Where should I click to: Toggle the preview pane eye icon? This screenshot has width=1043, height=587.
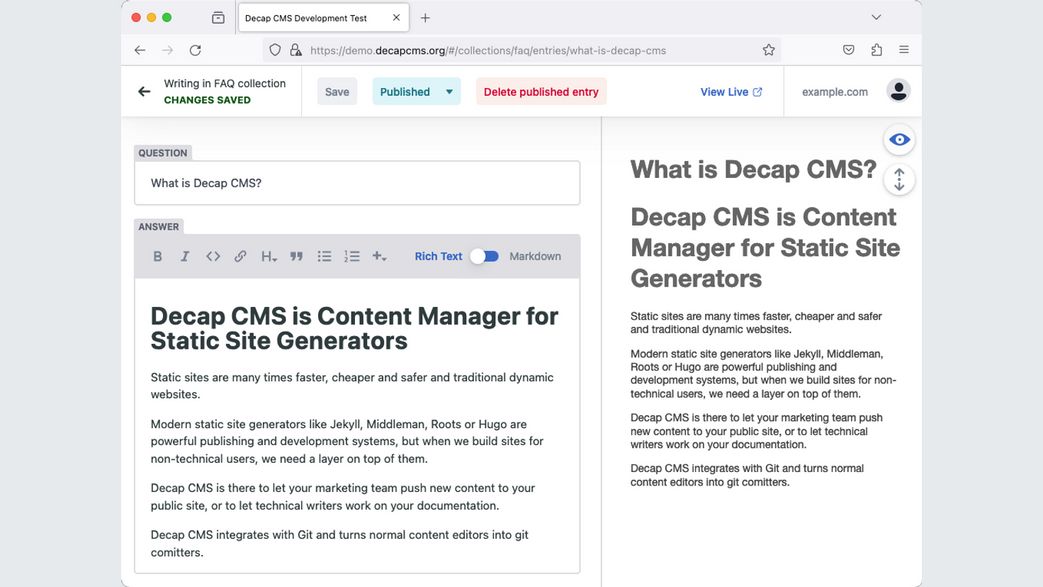[899, 140]
